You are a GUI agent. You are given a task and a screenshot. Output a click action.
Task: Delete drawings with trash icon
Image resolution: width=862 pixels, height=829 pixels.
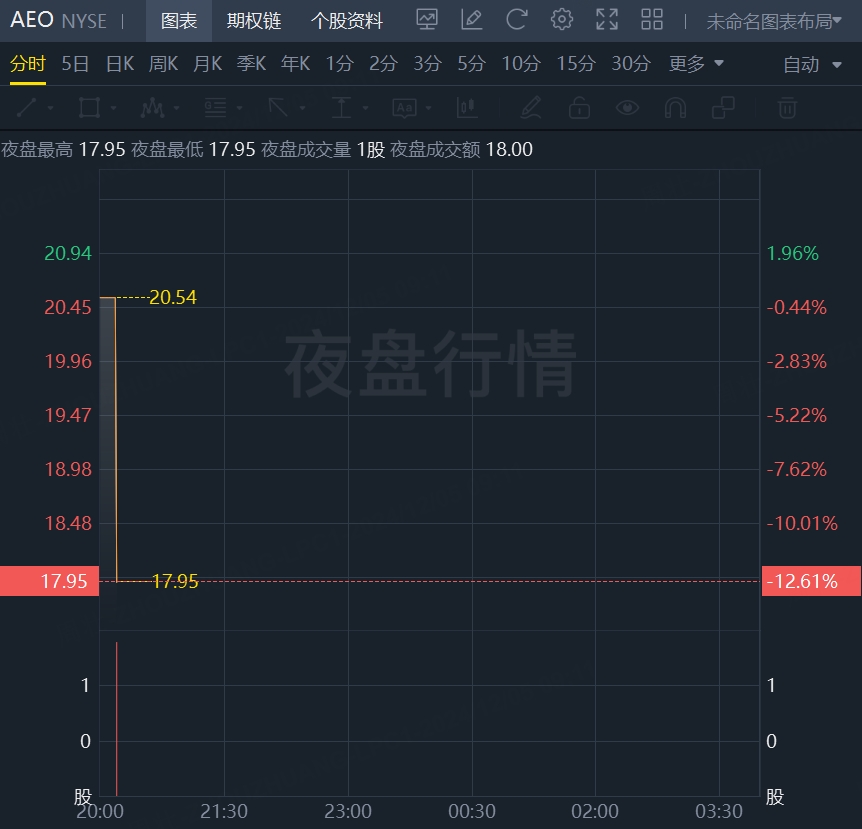click(787, 108)
